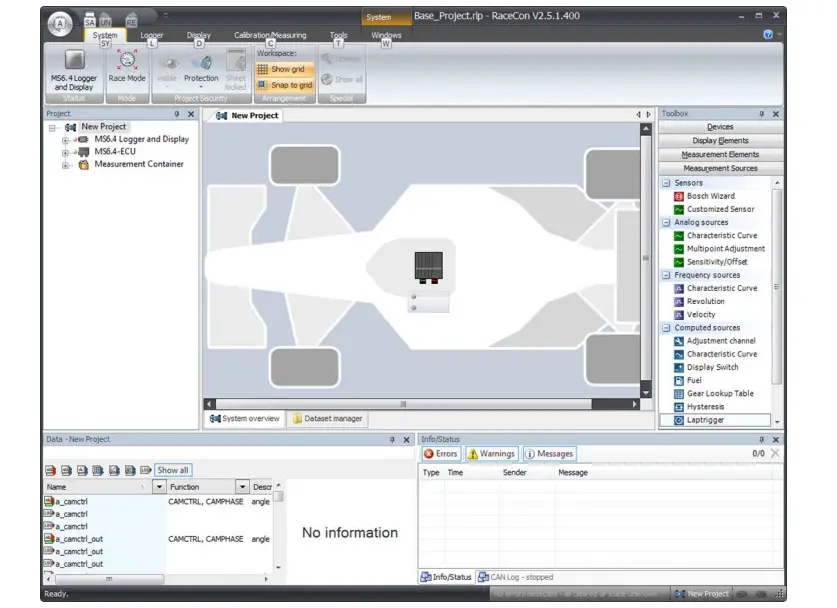Collapse the Frequency sources group

[x=666, y=275]
